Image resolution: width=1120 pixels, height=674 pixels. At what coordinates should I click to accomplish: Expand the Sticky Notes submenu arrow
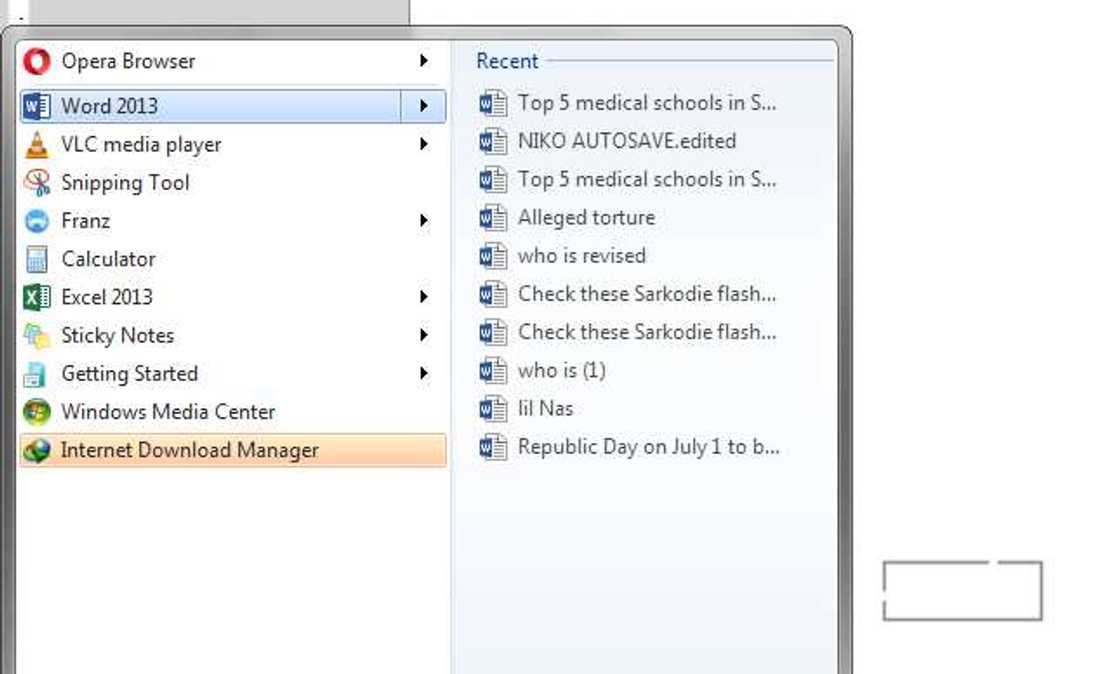(424, 335)
